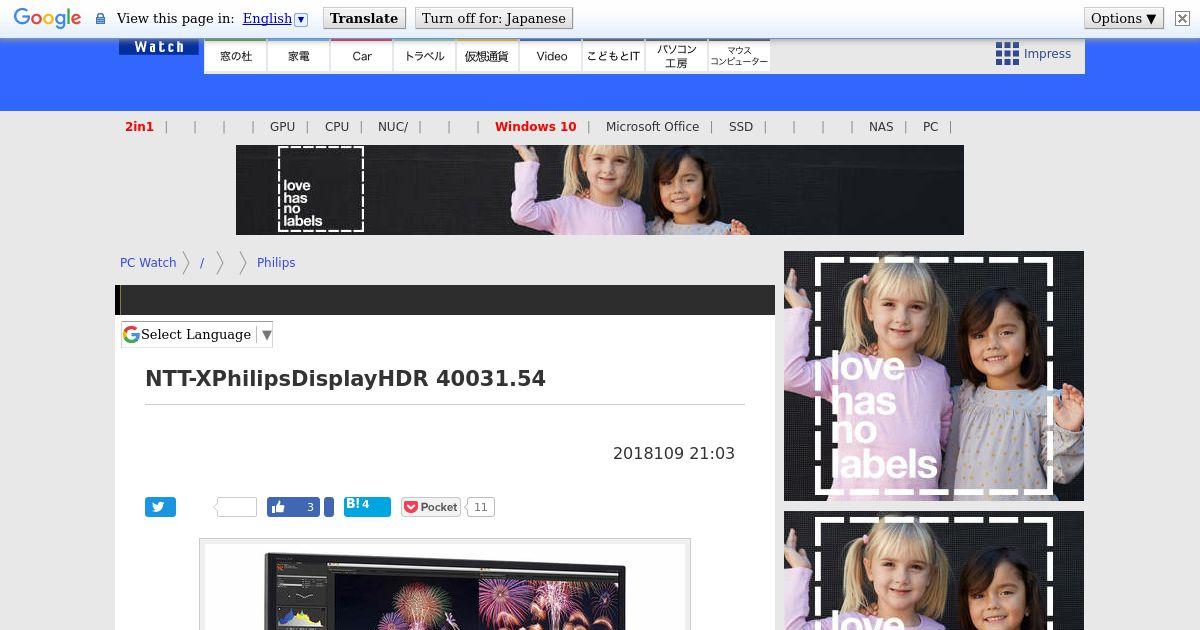The image size is (1200, 630).
Task: Select the PC topic link
Action: [930, 127]
